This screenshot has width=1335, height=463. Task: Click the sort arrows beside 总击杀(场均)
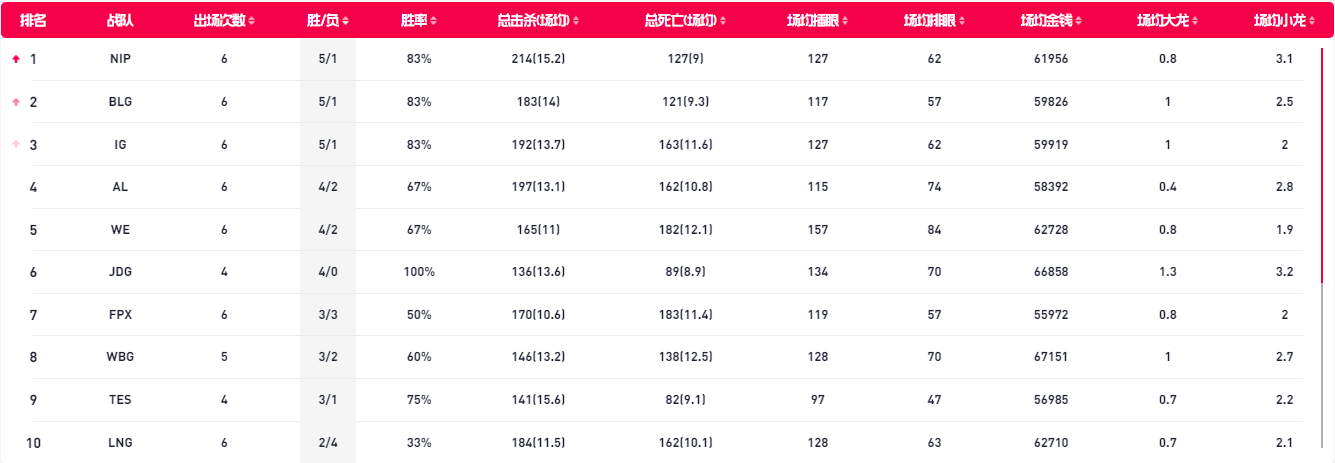(576, 21)
